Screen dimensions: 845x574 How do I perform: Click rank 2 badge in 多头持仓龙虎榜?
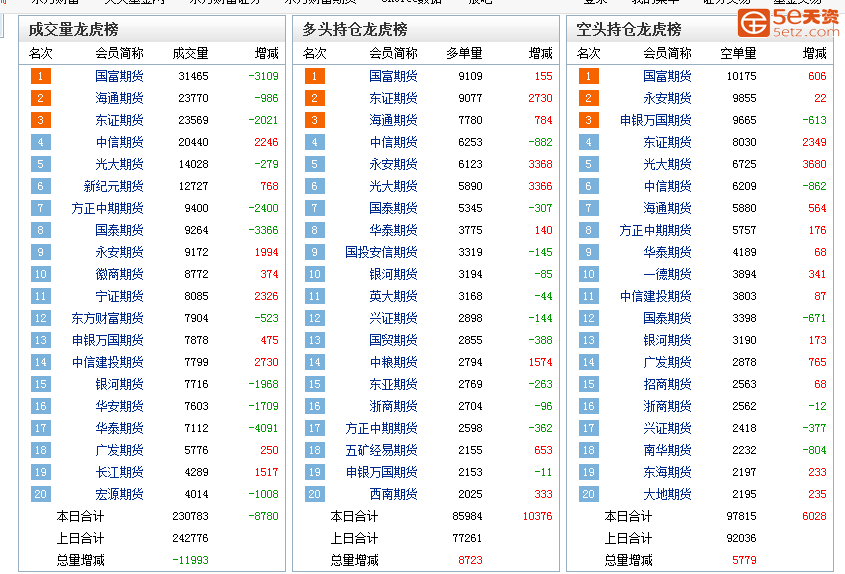click(315, 98)
